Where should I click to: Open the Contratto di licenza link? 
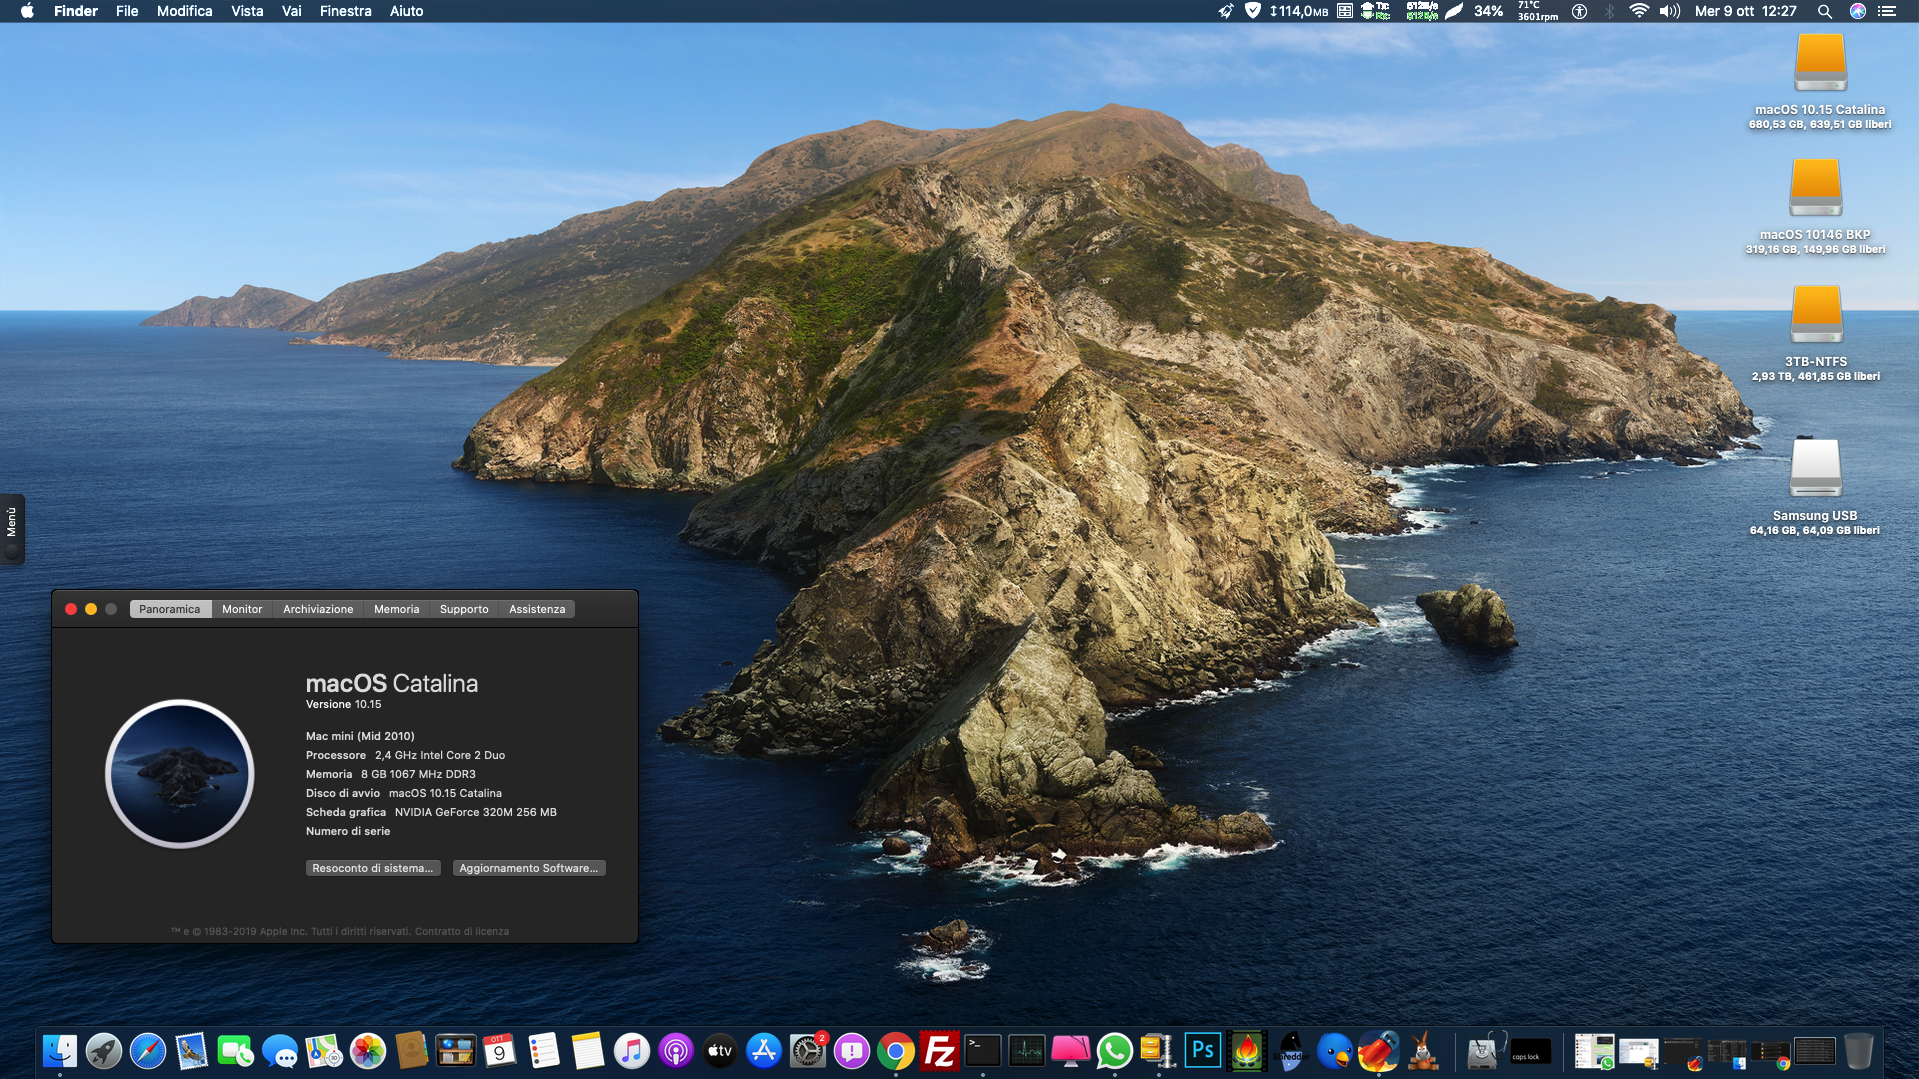(462, 931)
